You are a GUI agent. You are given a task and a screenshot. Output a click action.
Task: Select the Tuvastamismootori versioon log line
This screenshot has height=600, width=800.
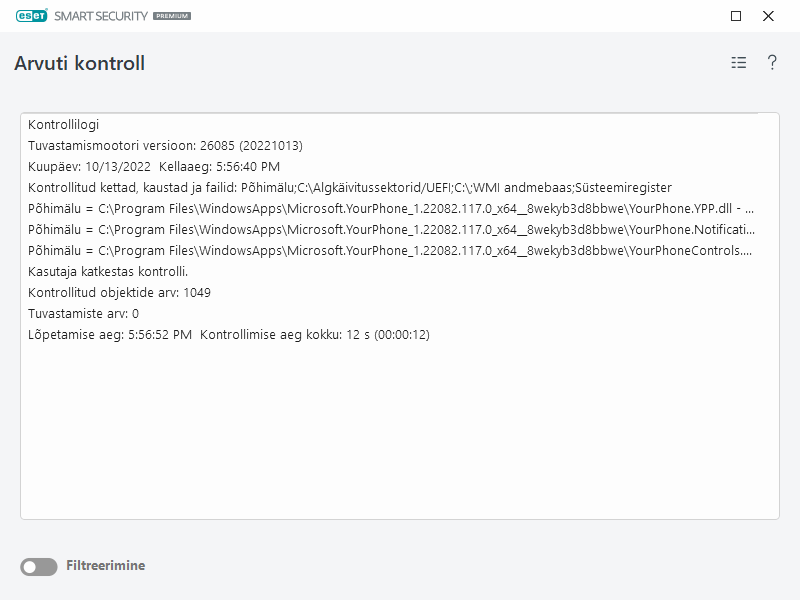(165, 146)
